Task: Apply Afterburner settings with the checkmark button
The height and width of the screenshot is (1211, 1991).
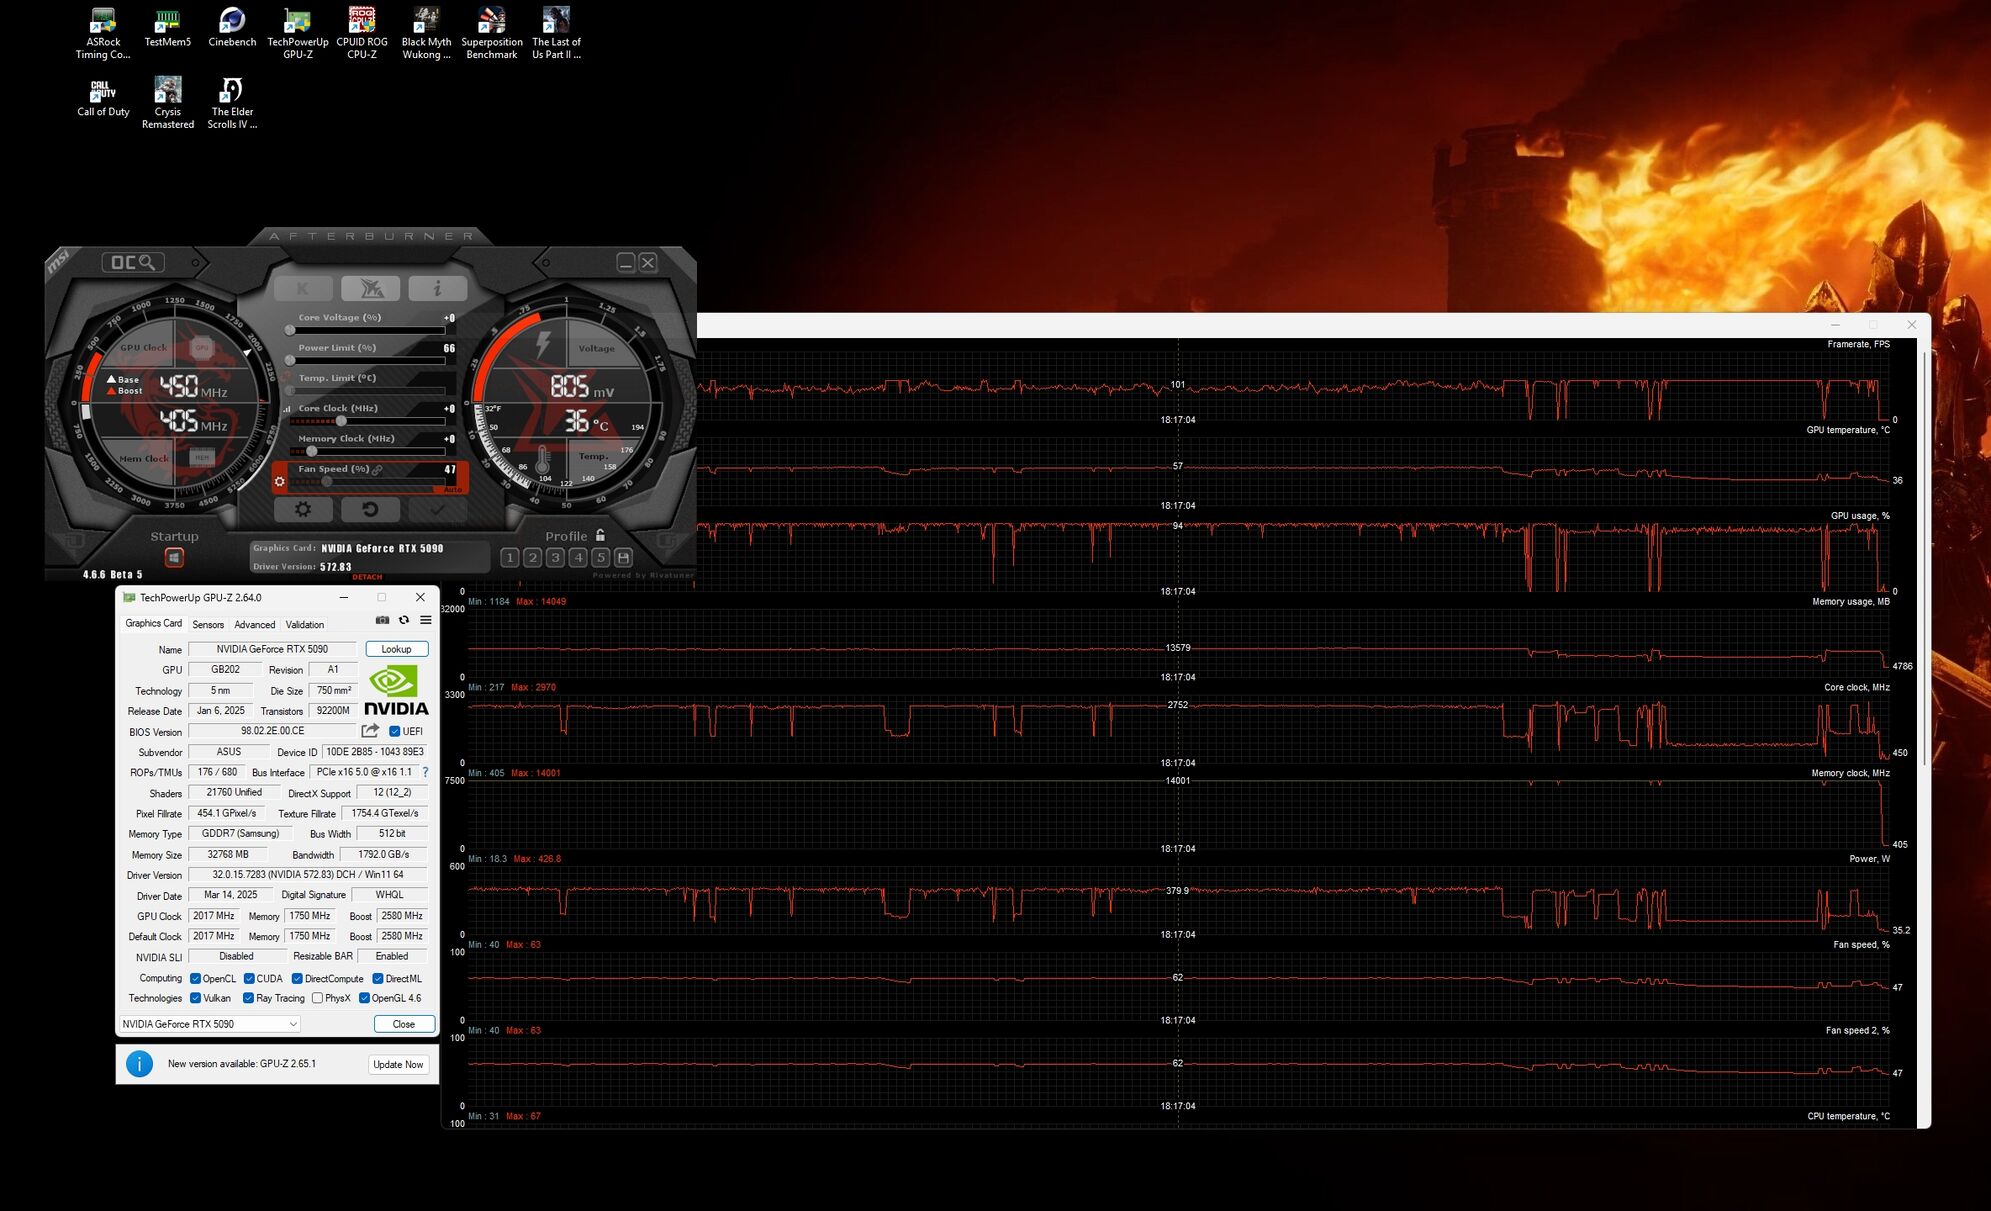Action: (x=437, y=509)
